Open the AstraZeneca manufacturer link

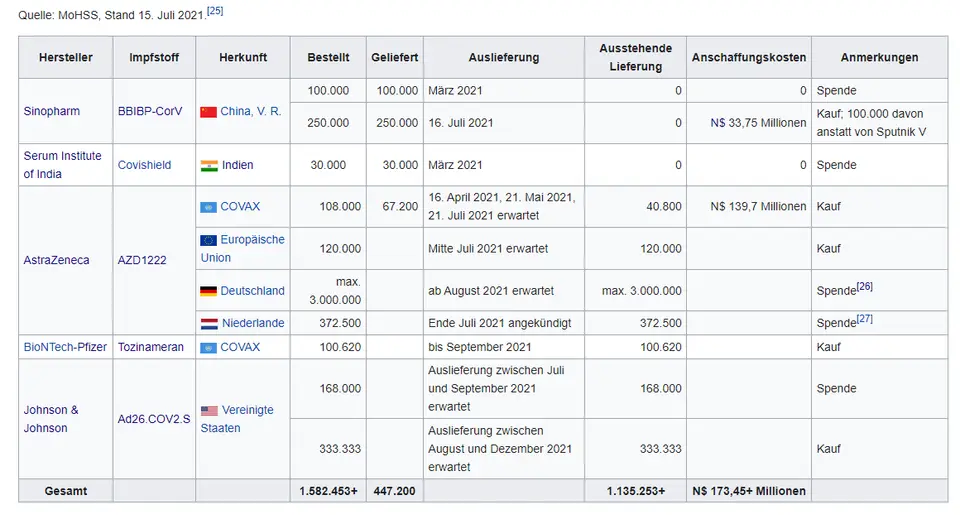[x=56, y=260]
